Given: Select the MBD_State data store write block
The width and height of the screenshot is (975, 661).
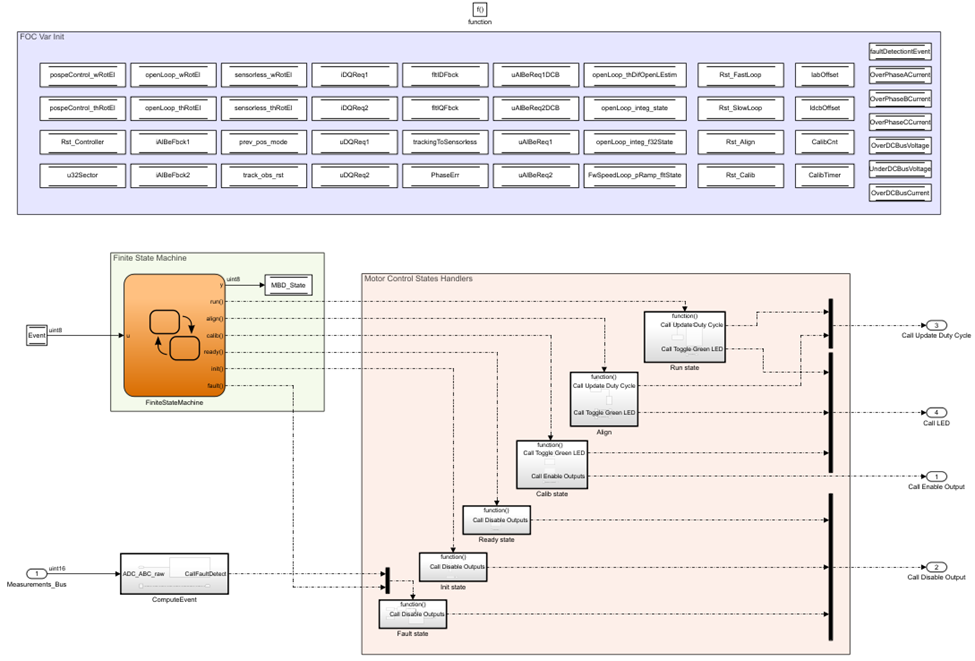Looking at the screenshot, I should coord(288,285).
